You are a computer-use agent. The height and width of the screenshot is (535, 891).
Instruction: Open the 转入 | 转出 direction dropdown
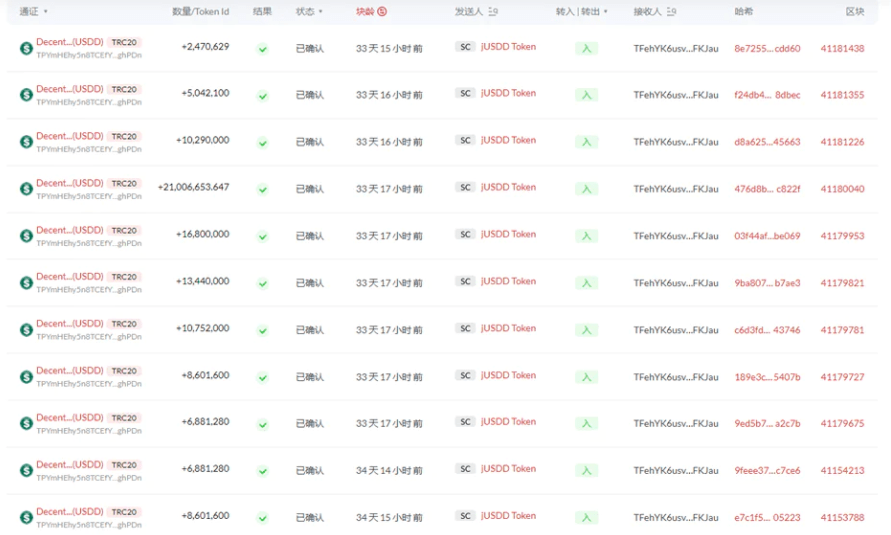[x=582, y=12]
